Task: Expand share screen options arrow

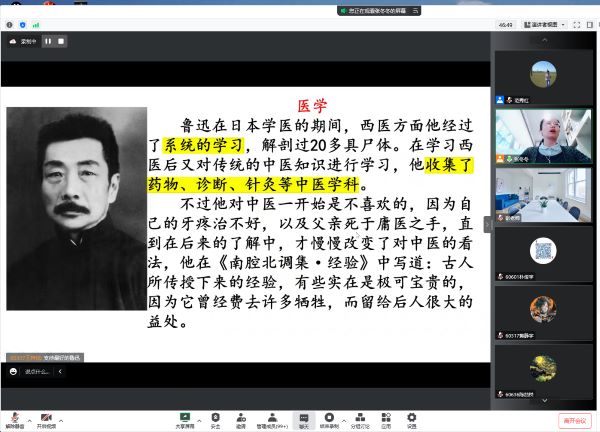Action: pos(199,418)
